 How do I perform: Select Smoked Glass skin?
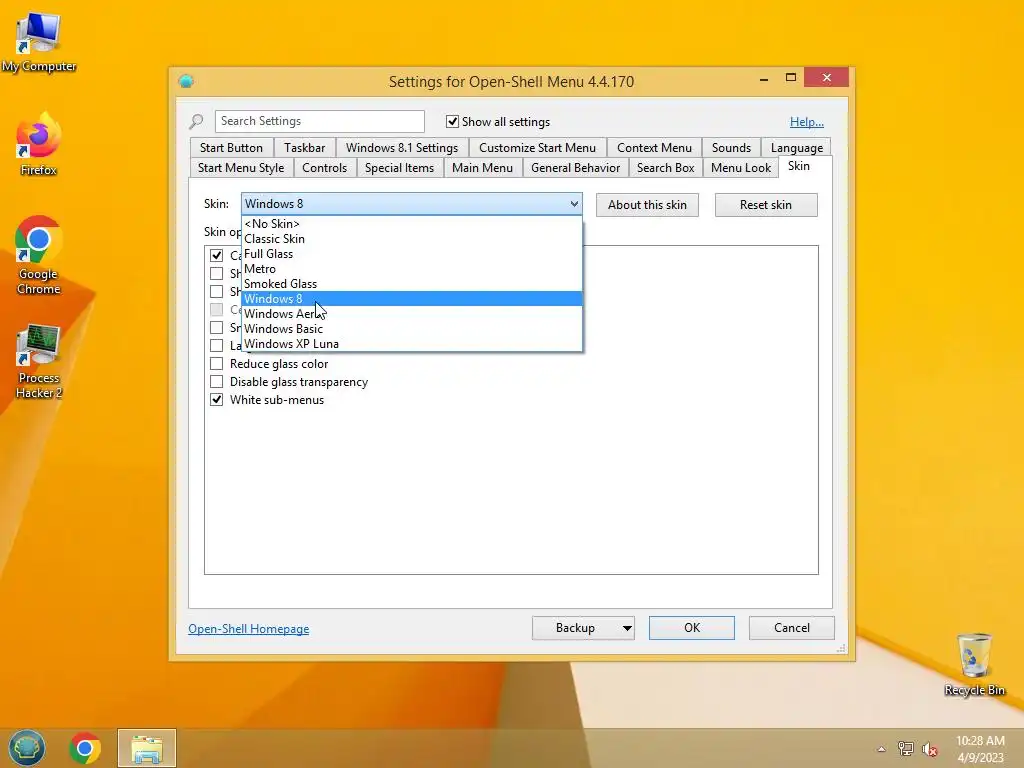(411, 283)
